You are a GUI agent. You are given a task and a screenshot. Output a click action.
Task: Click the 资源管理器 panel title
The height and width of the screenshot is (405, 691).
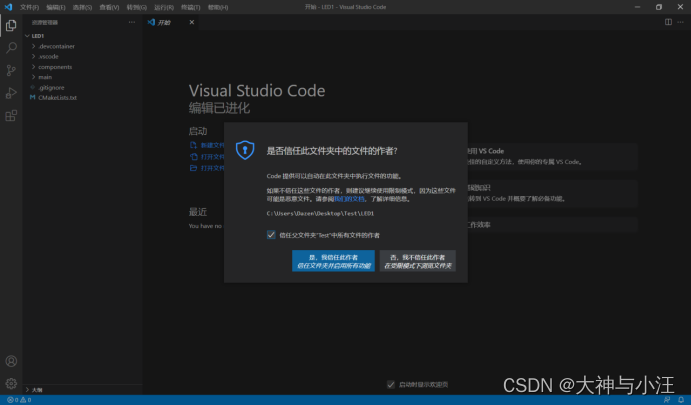45,22
